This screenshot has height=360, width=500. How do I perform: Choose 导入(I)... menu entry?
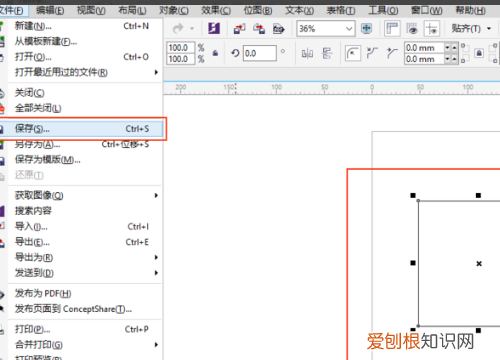pyautogui.click(x=81, y=227)
